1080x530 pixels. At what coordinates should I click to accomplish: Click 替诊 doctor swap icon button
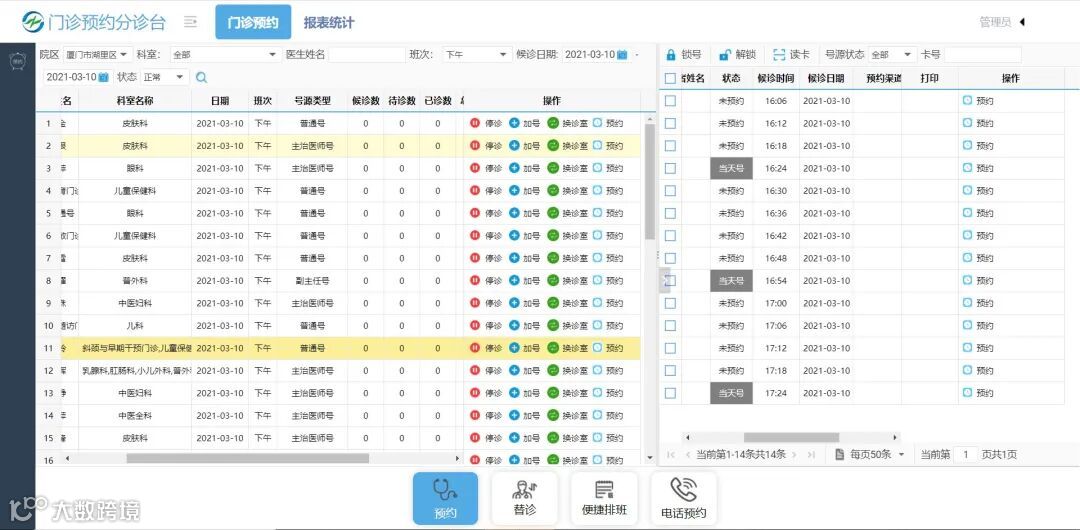(x=524, y=498)
